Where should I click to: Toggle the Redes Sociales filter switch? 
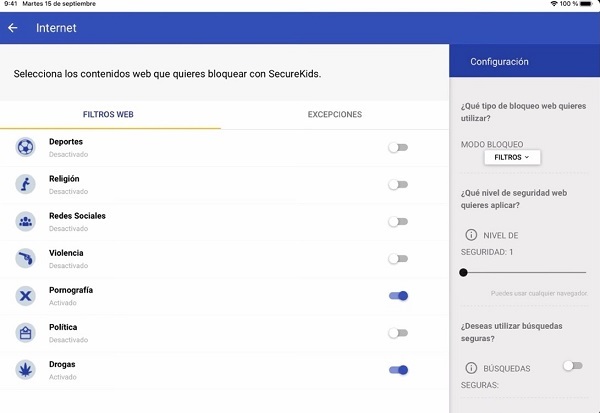(398, 222)
